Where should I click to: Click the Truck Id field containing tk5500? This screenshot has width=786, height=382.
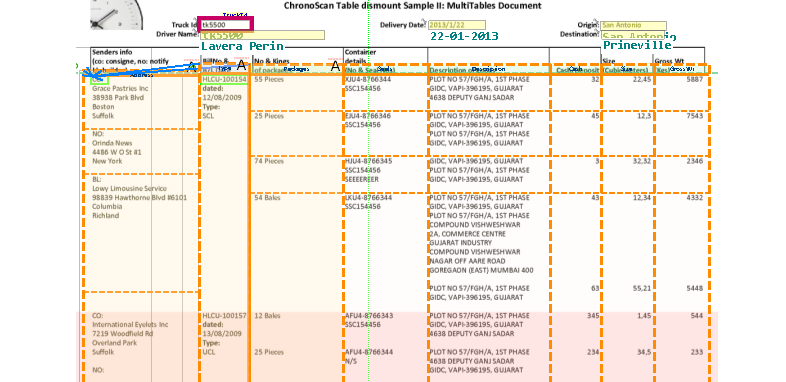coord(225,25)
